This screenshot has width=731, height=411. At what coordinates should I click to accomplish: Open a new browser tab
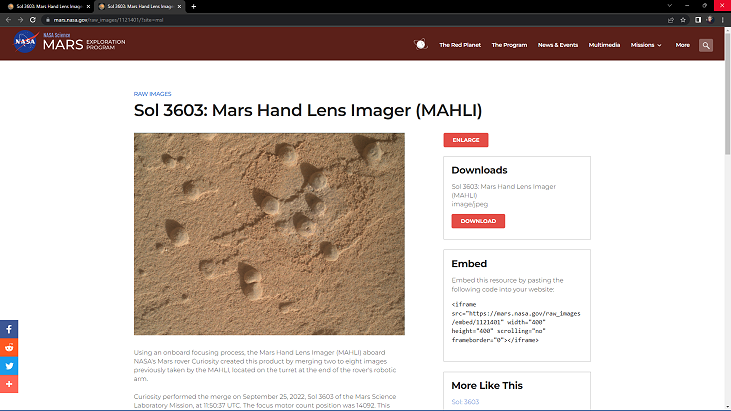click(193, 7)
